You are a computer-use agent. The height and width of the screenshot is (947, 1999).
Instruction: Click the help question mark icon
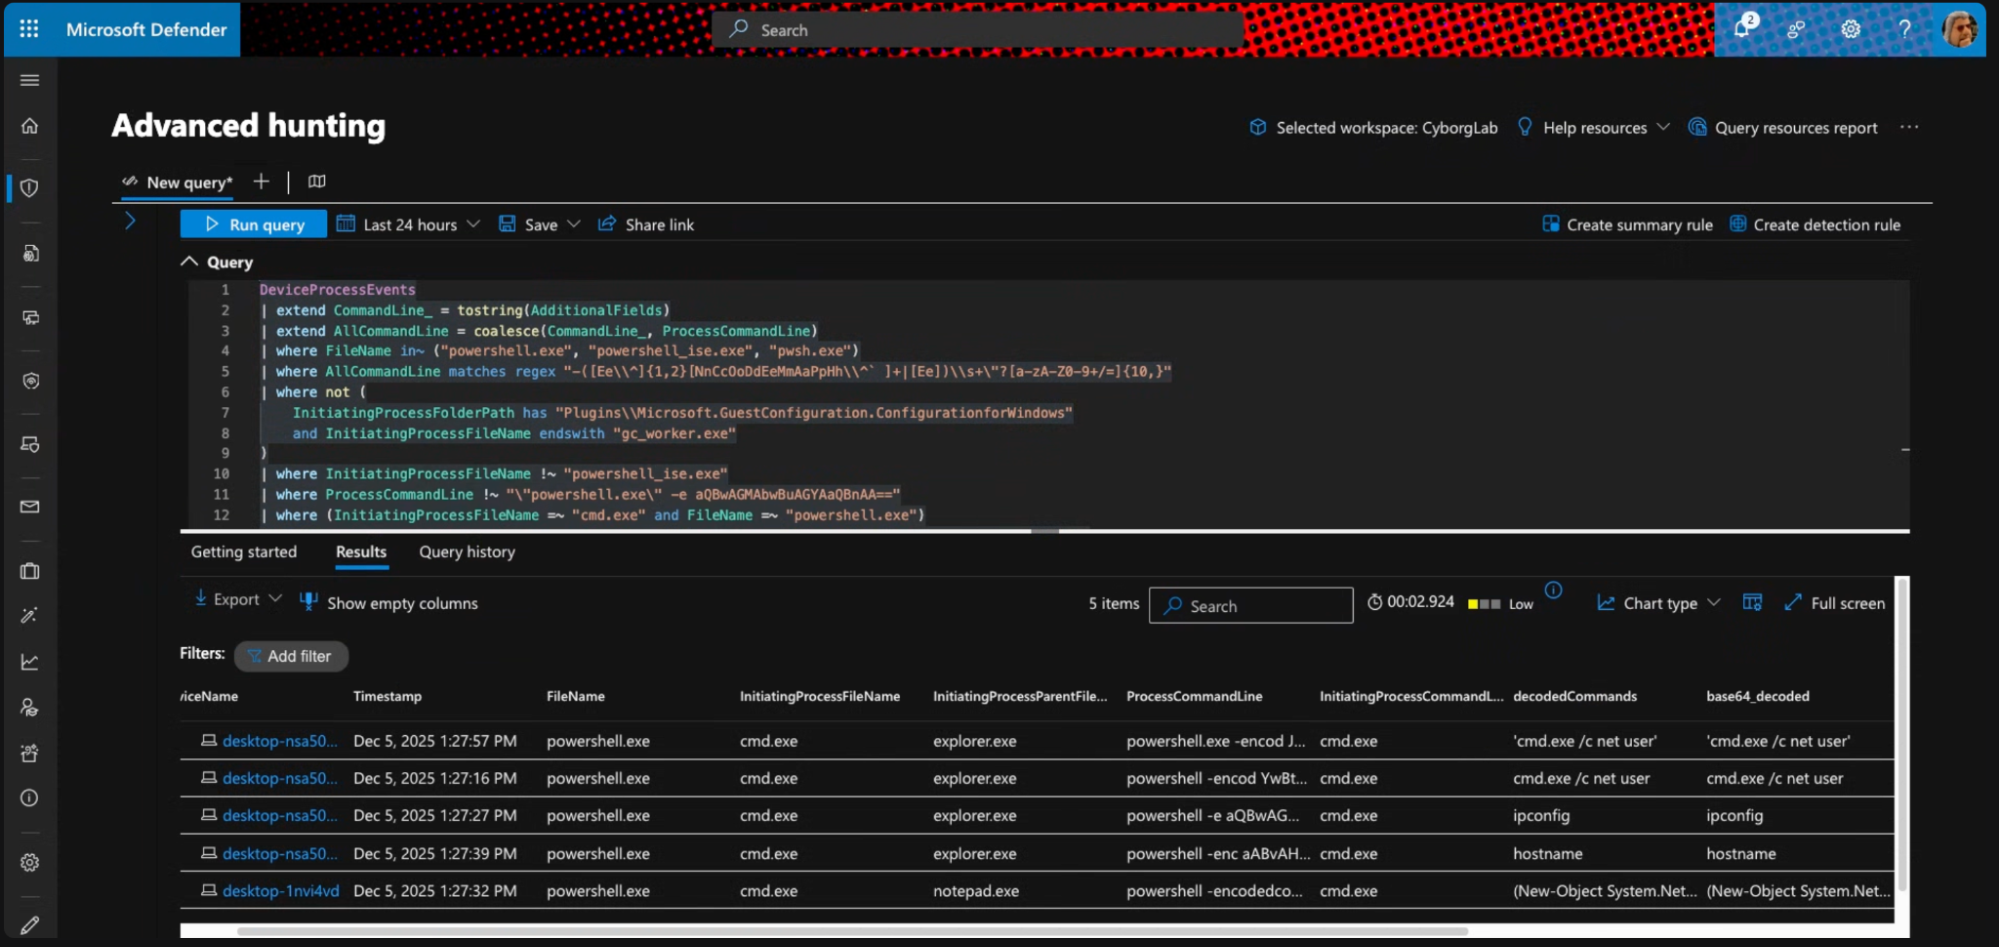coord(1904,29)
